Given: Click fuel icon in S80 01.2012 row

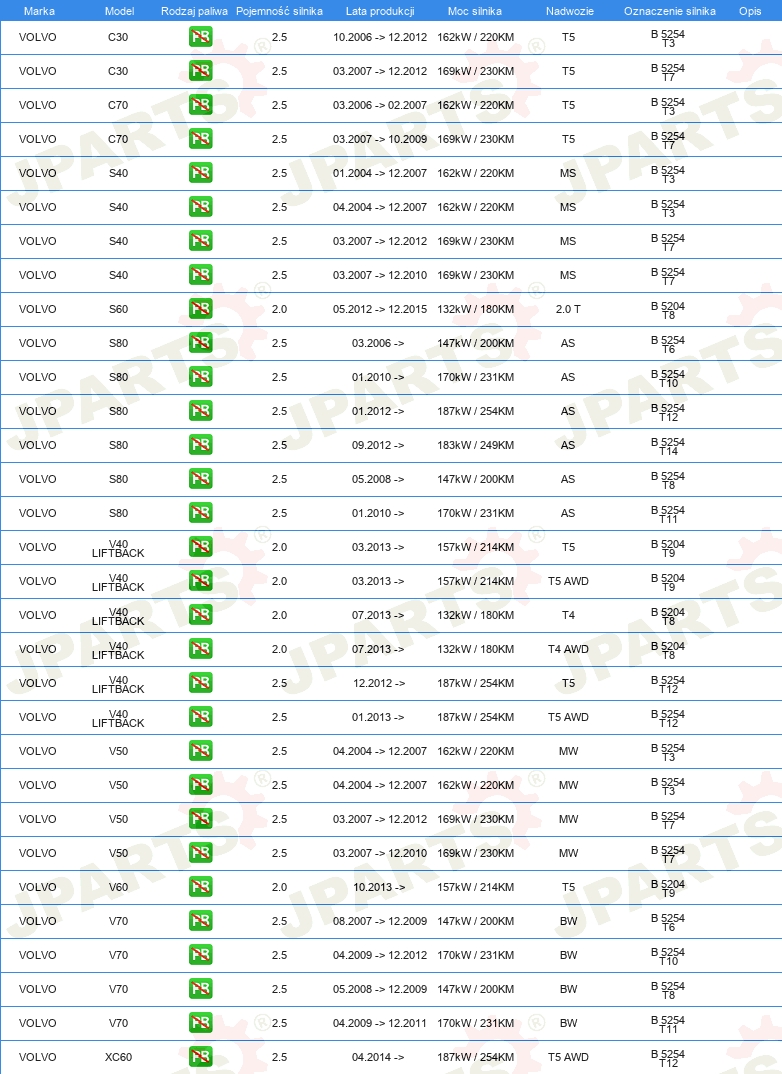Looking at the screenshot, I should point(201,411).
